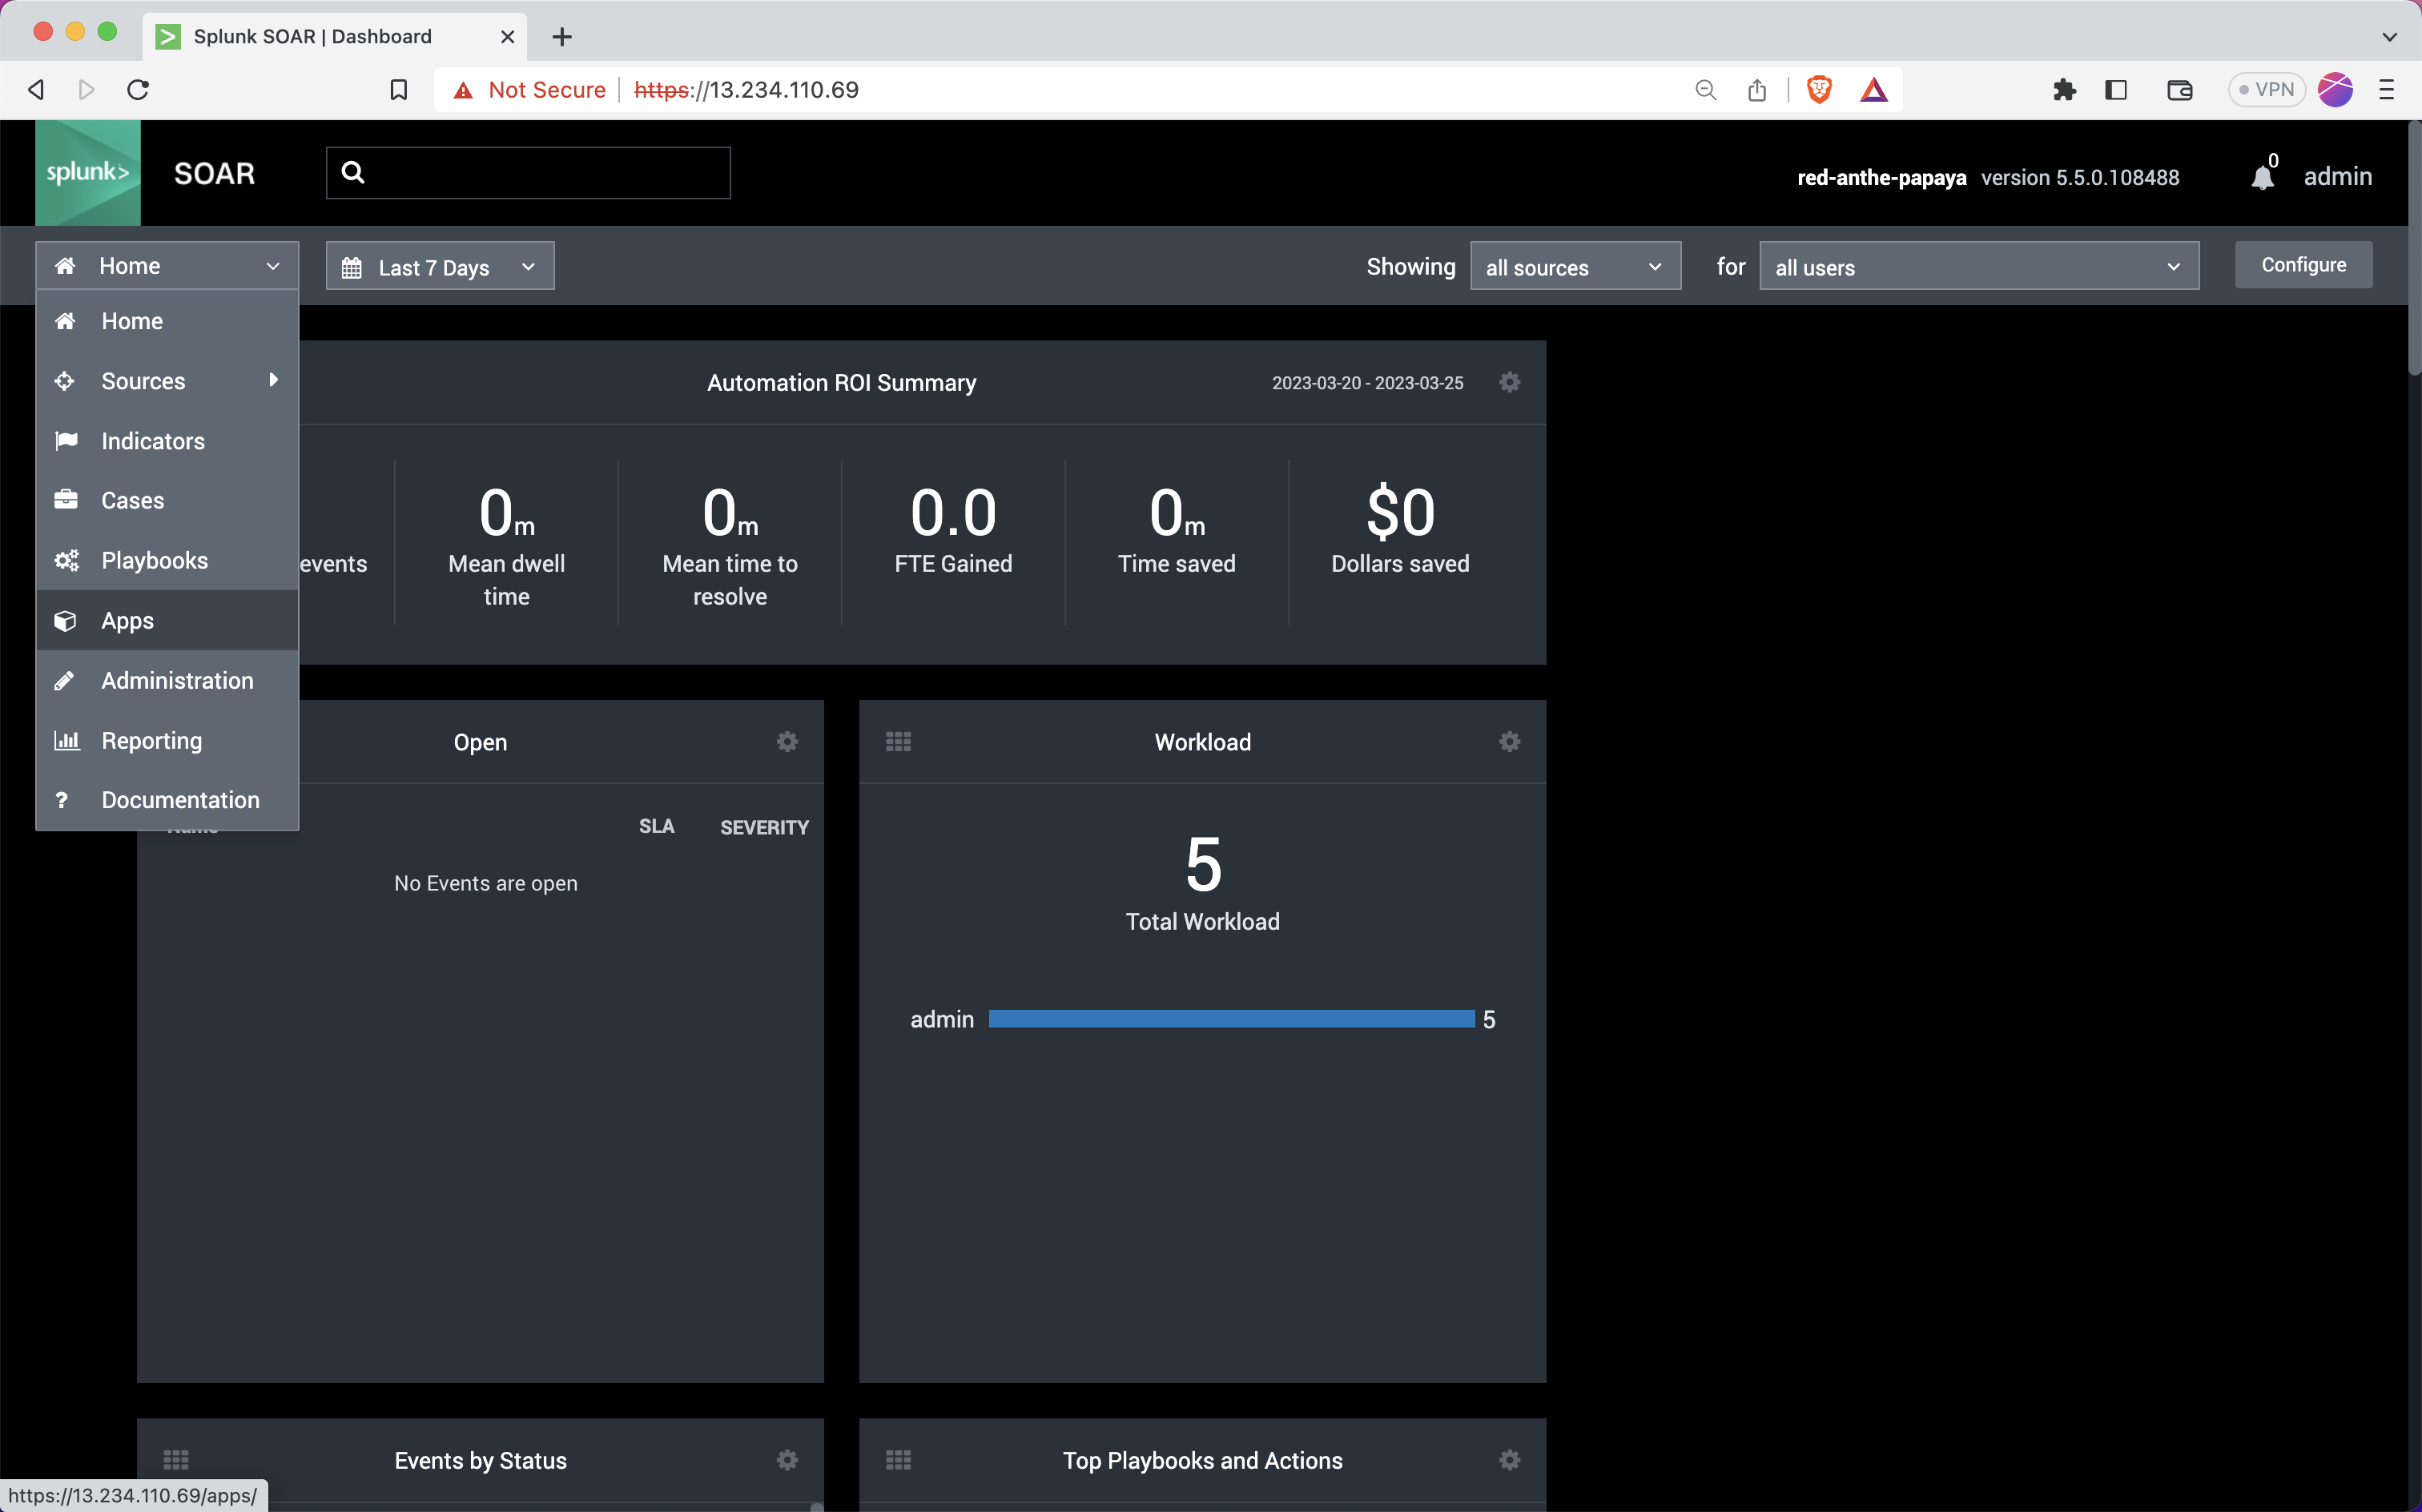Click the Apps cube icon in sidebar

66,620
